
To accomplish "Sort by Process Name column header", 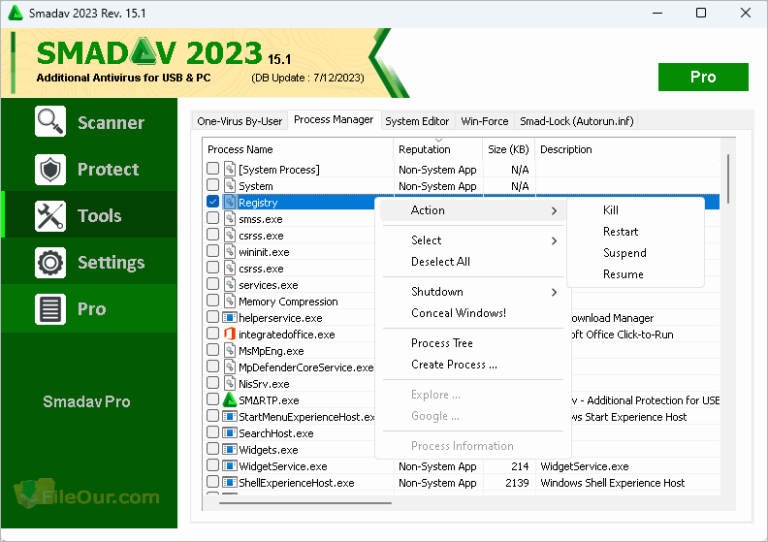I will (x=298, y=149).
